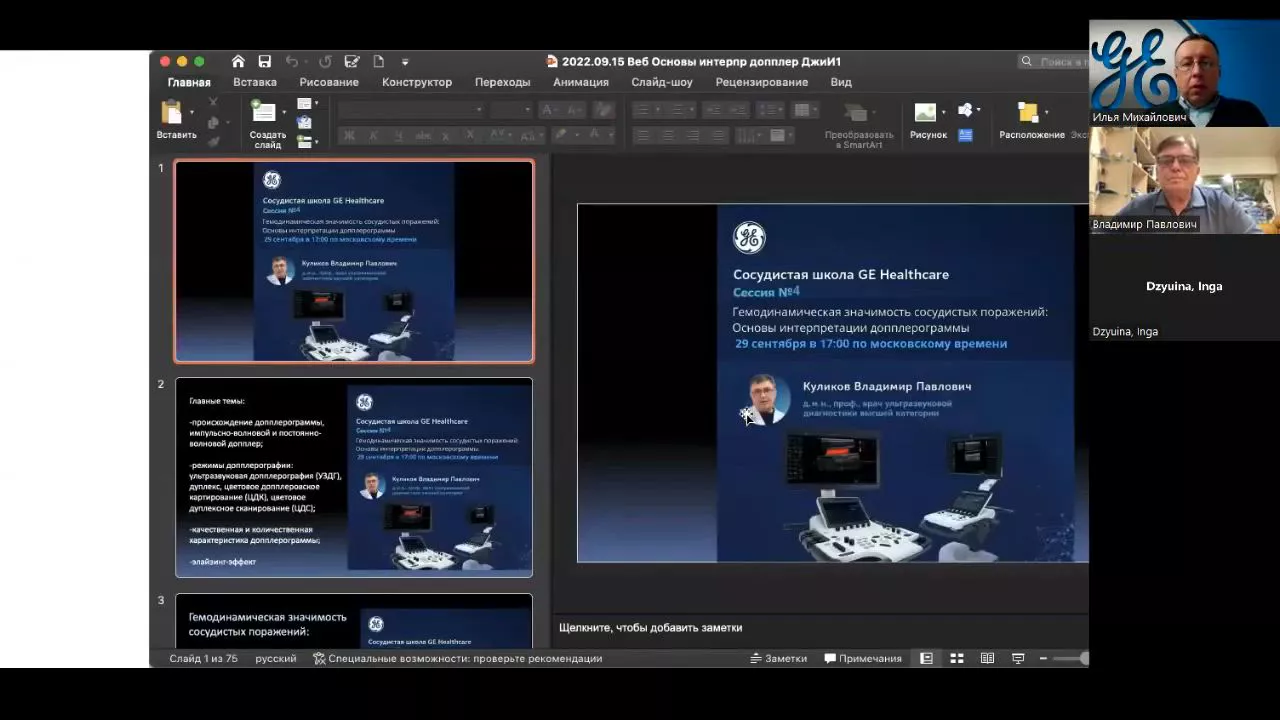Click the zoom out minus icon
Screen dimensions: 1280x720
tap(1044, 658)
